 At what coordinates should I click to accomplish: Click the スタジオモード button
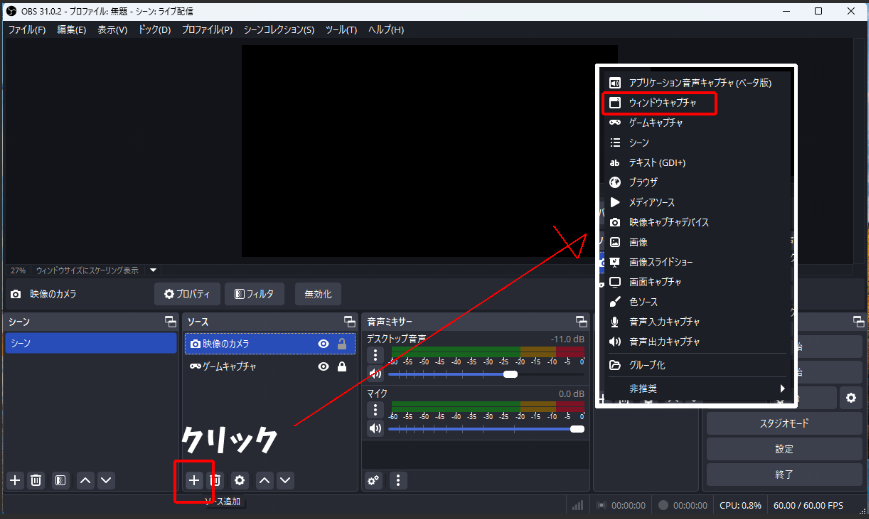tap(784, 423)
